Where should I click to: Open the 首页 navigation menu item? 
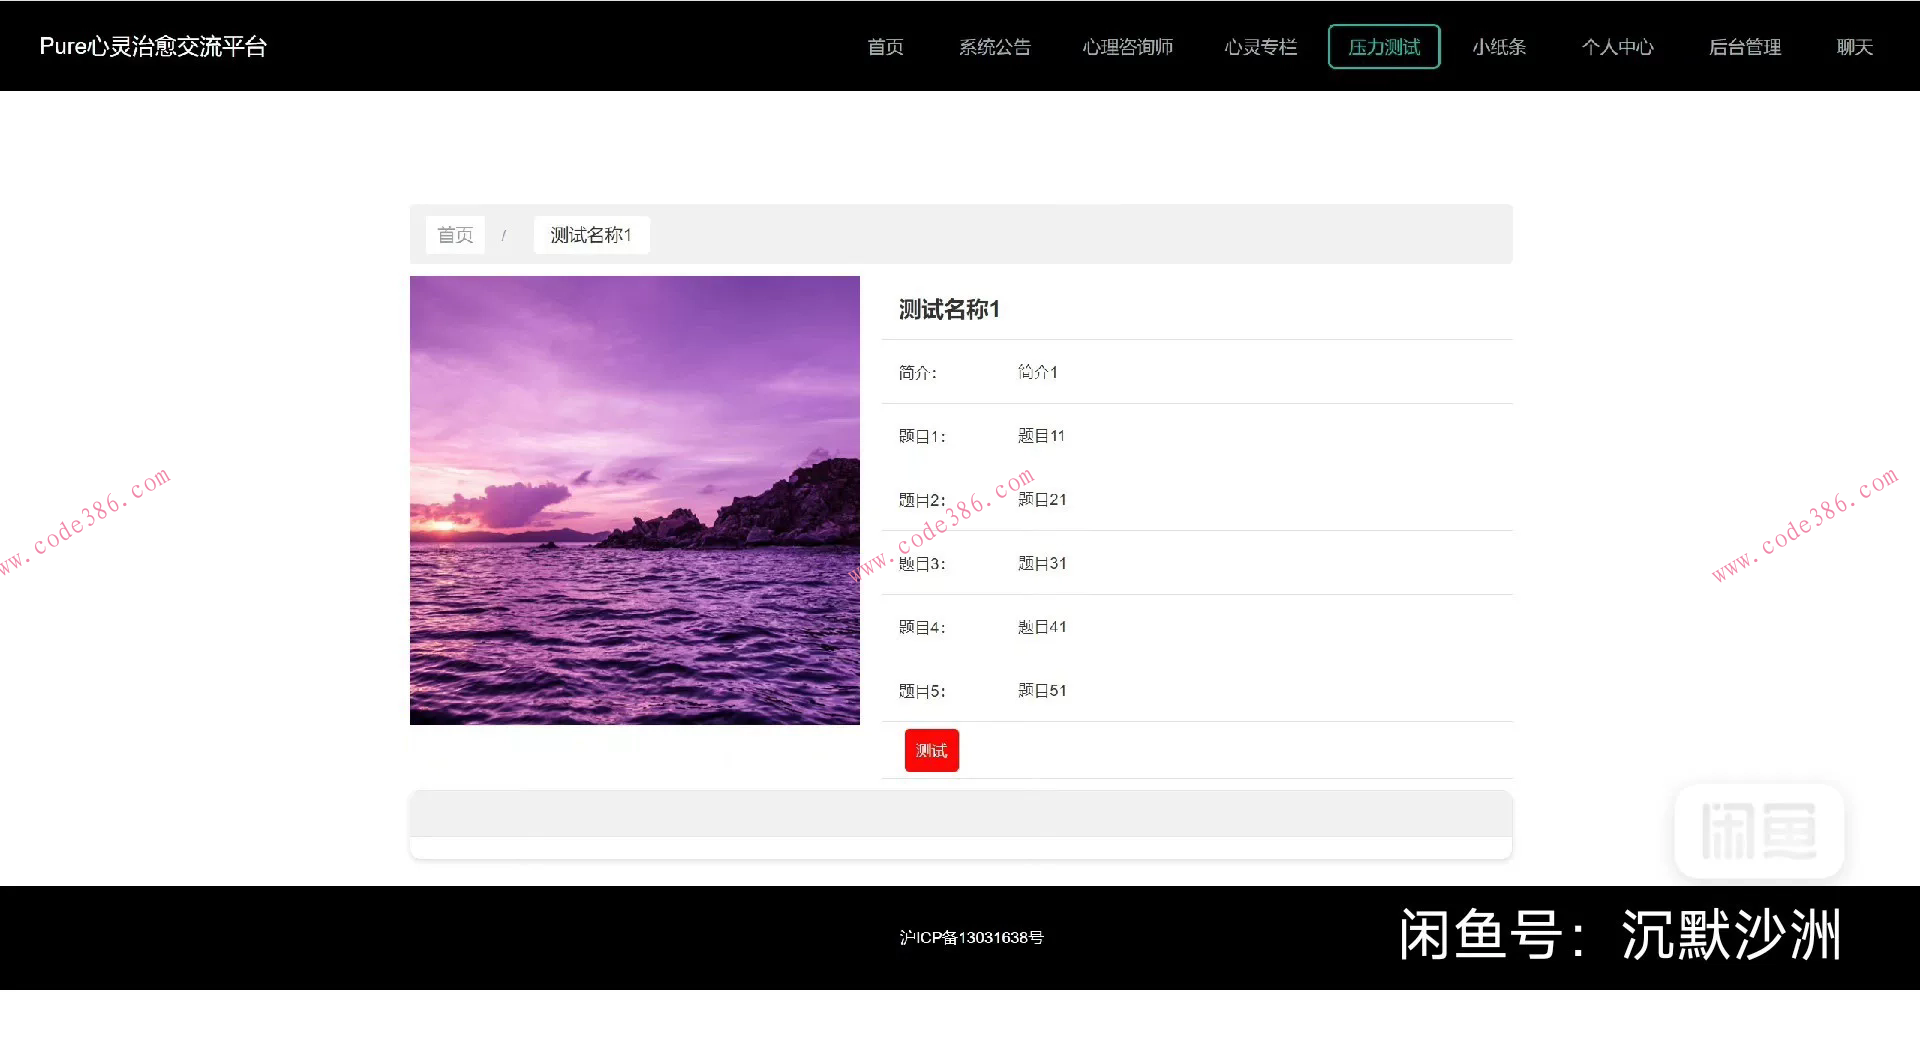point(885,46)
